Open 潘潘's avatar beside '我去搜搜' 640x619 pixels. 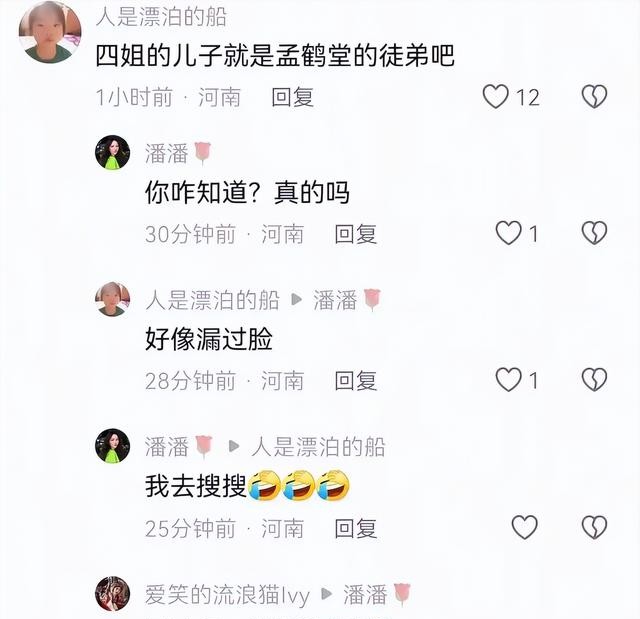pyautogui.click(x=113, y=446)
